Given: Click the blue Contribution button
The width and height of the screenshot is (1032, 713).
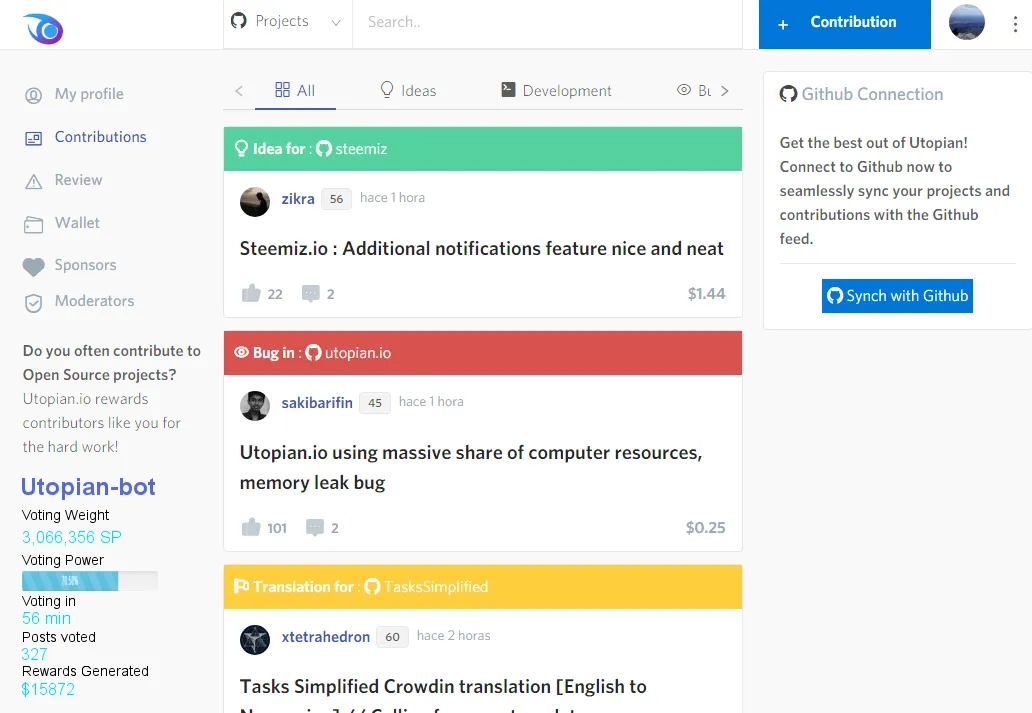Looking at the screenshot, I should (x=844, y=24).
